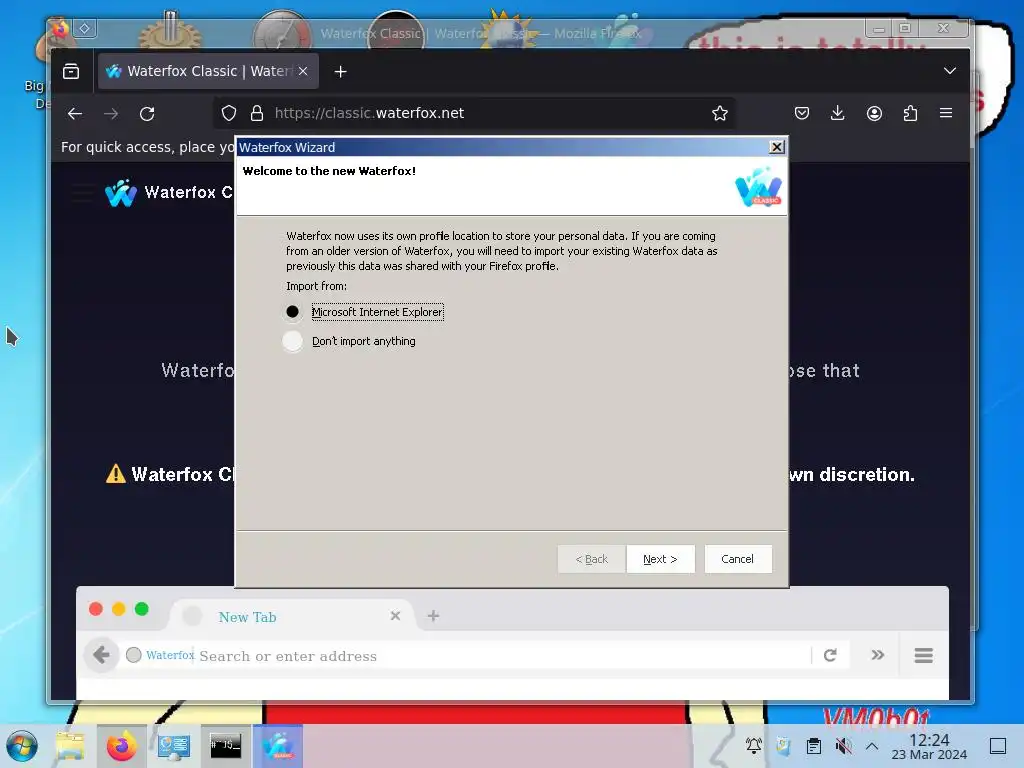Close the Waterfox Wizard dialog
The width and height of the screenshot is (1024, 768).
click(x=776, y=147)
